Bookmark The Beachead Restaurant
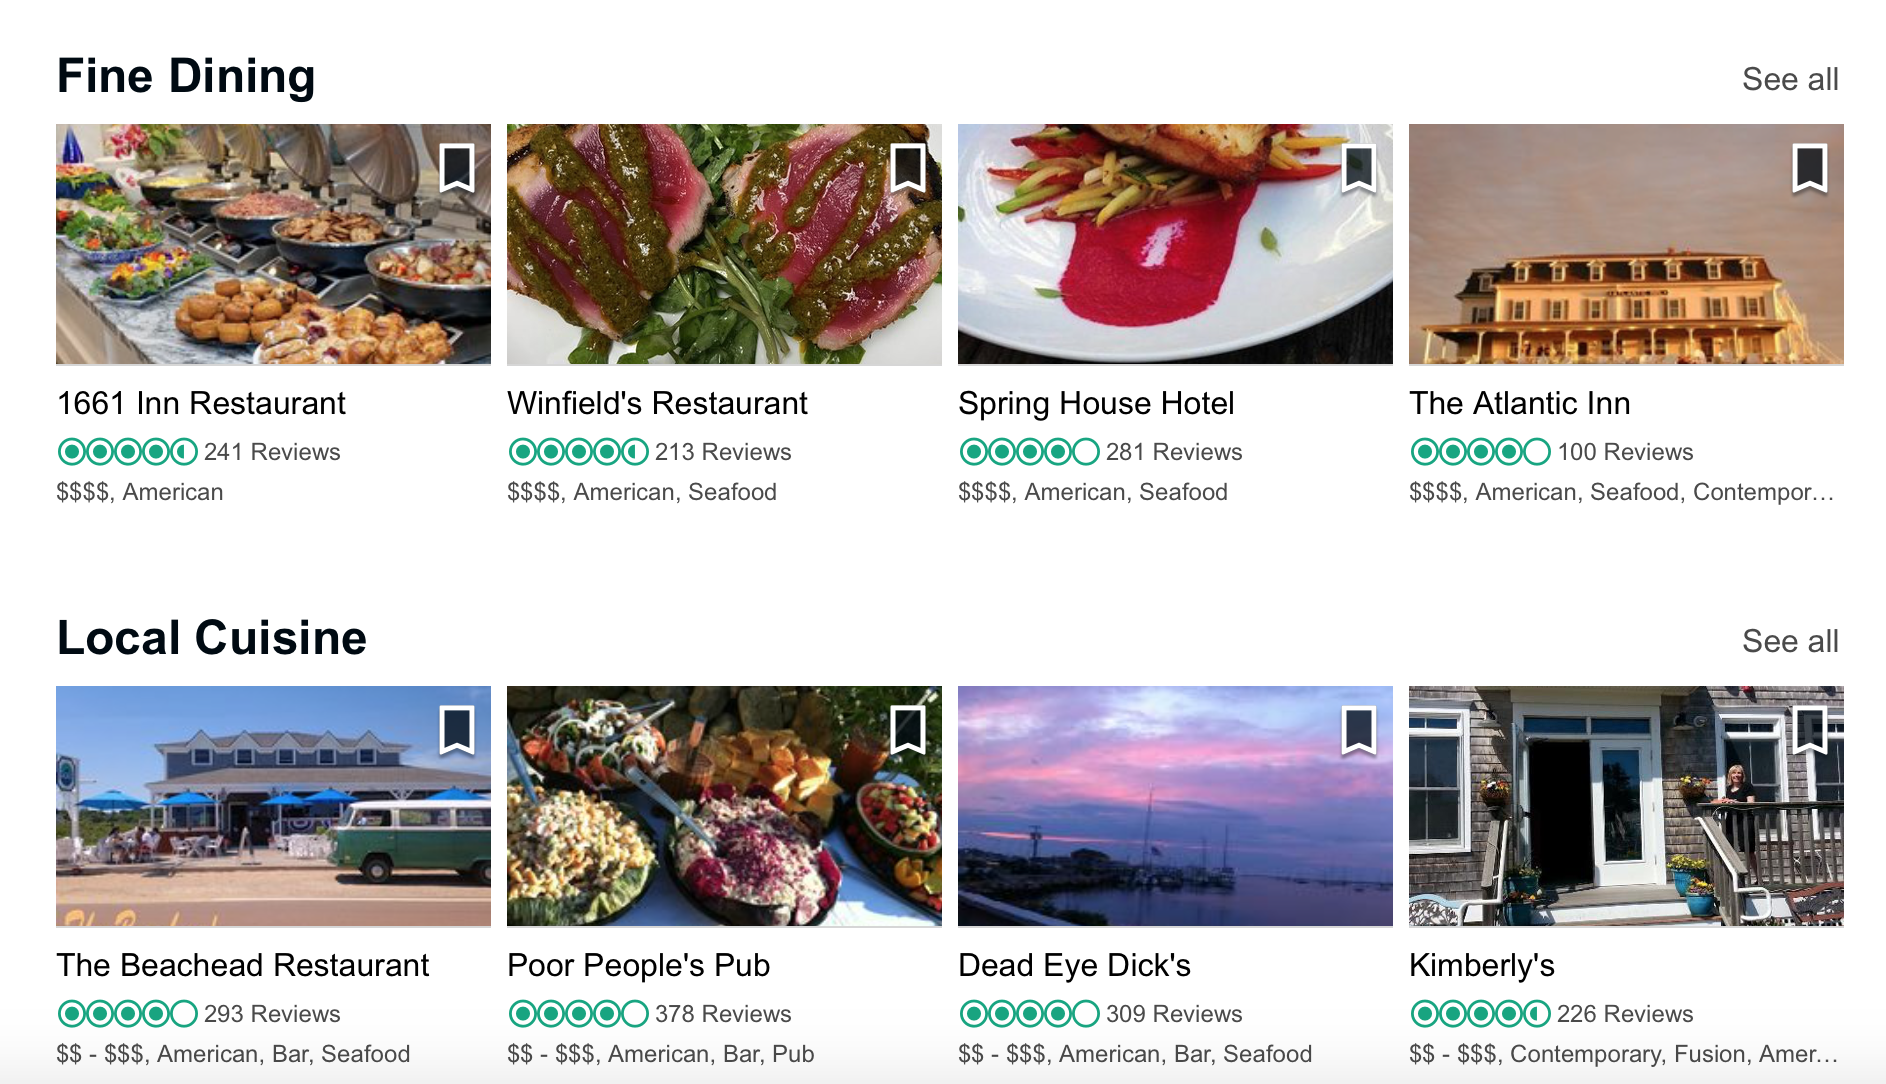Viewport: 1886px width, 1084px height. (x=457, y=729)
